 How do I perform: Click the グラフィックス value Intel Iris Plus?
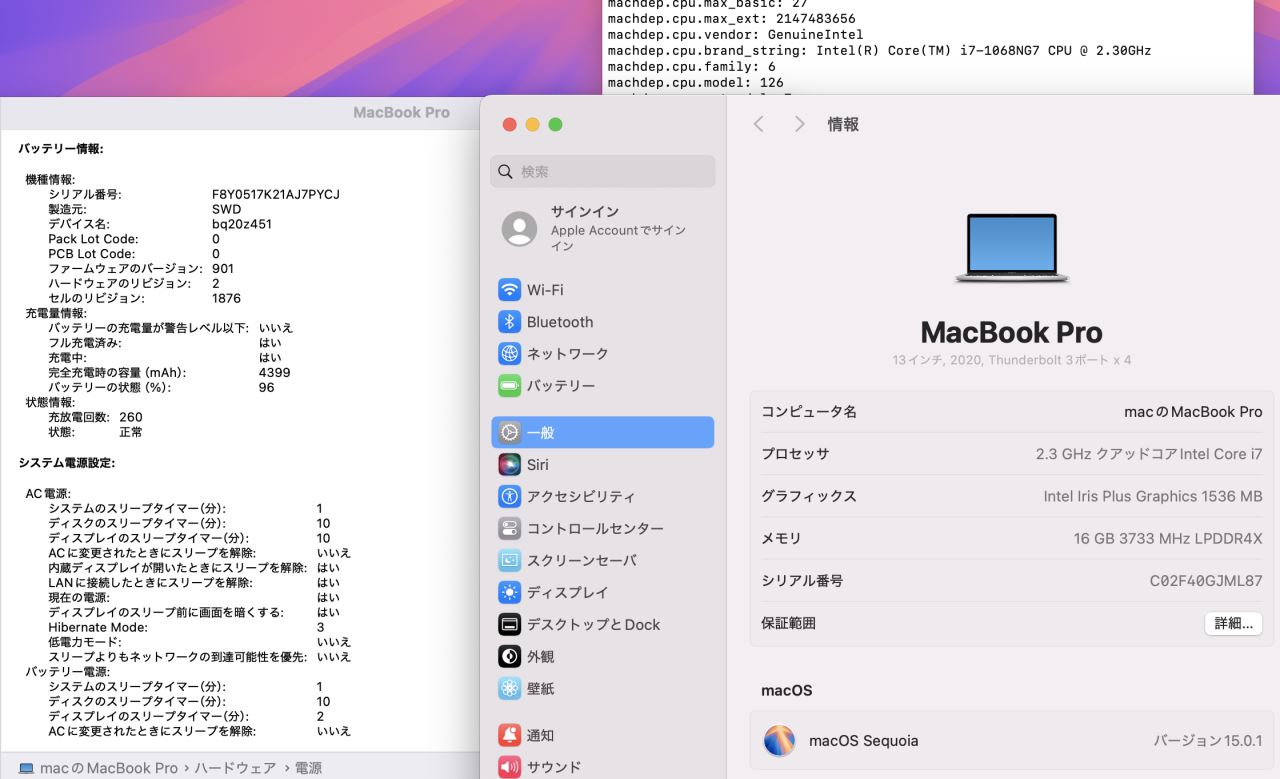pos(1153,496)
